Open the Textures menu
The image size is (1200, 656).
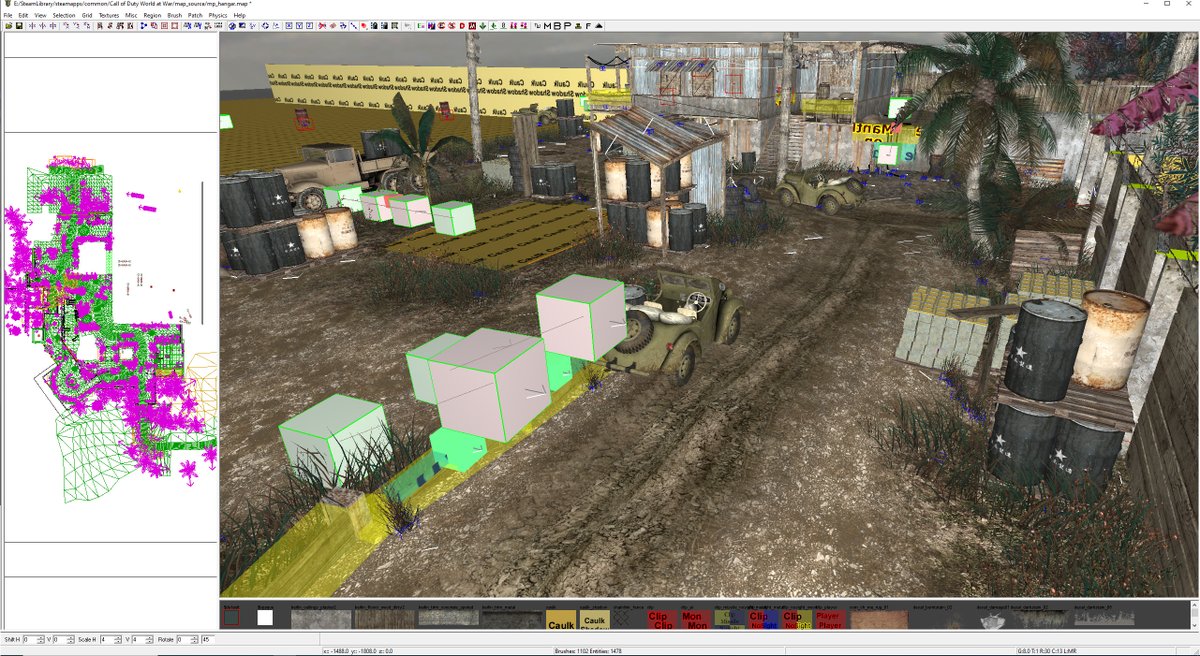[109, 16]
